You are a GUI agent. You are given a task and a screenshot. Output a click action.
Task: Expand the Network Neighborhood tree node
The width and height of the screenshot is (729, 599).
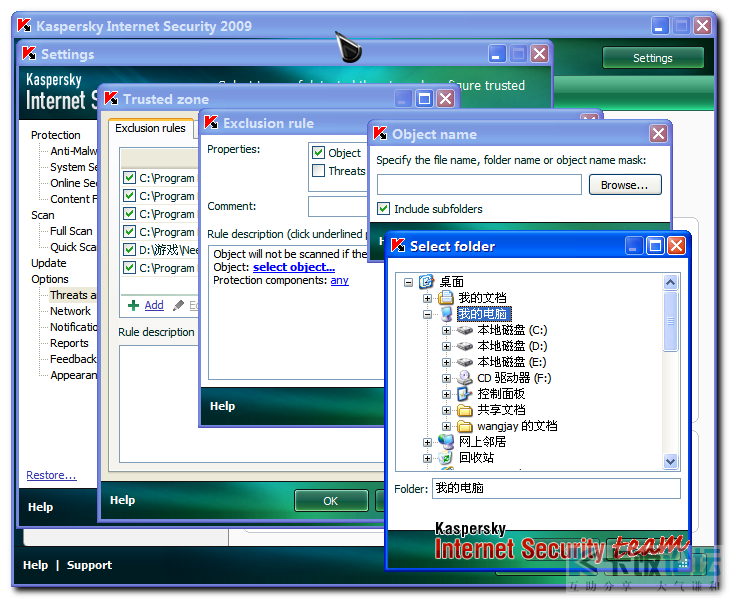coord(427,442)
